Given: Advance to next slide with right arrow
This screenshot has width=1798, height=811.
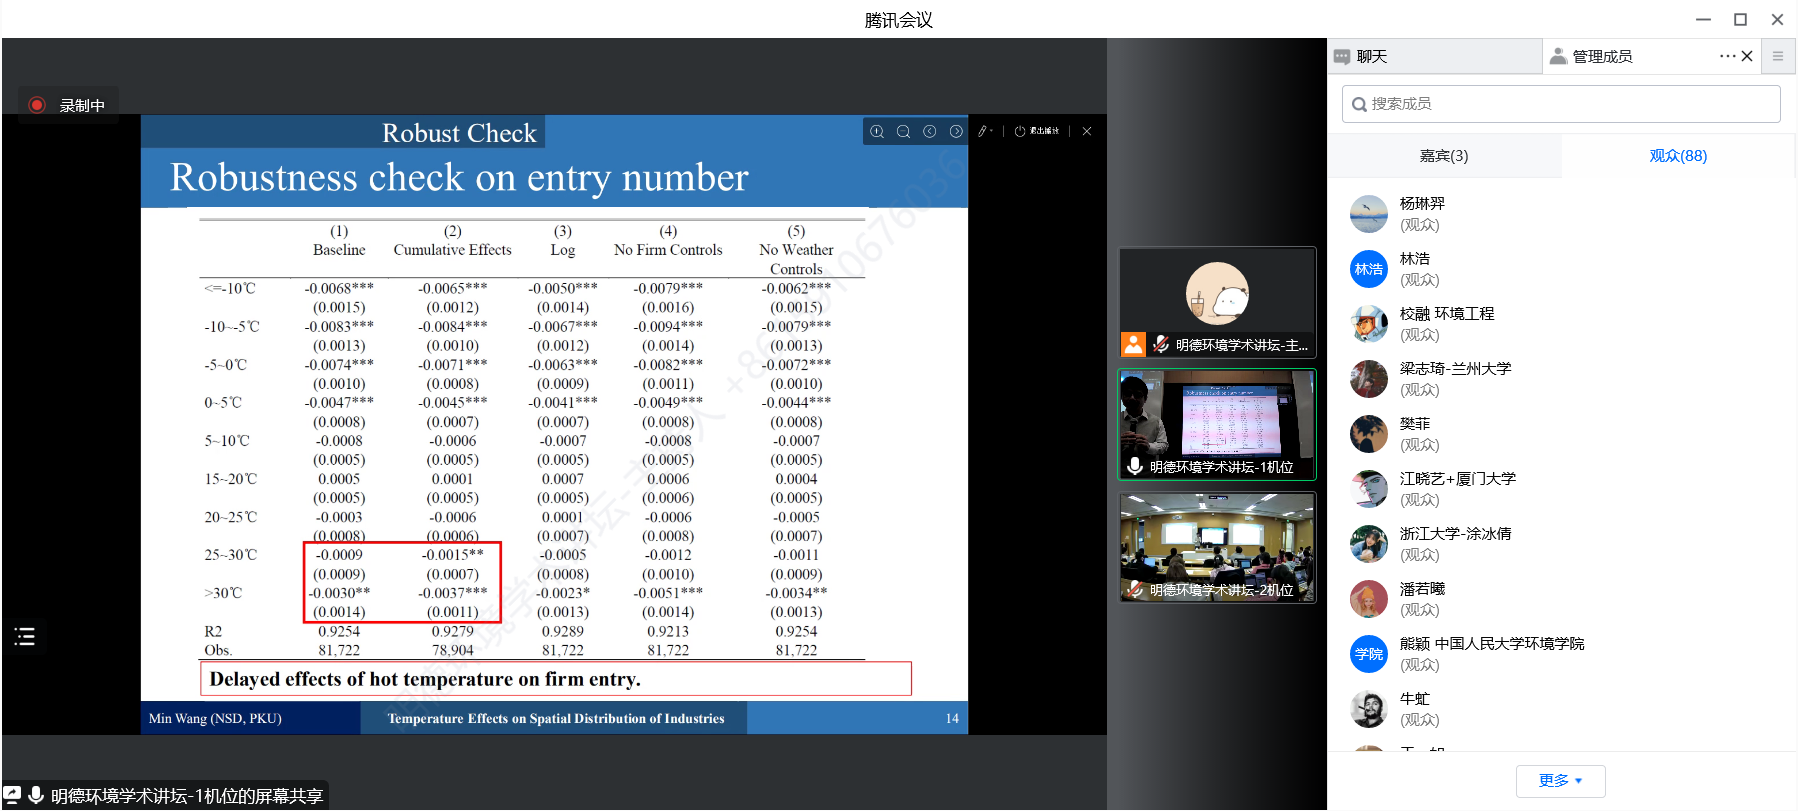Looking at the screenshot, I should point(956,131).
